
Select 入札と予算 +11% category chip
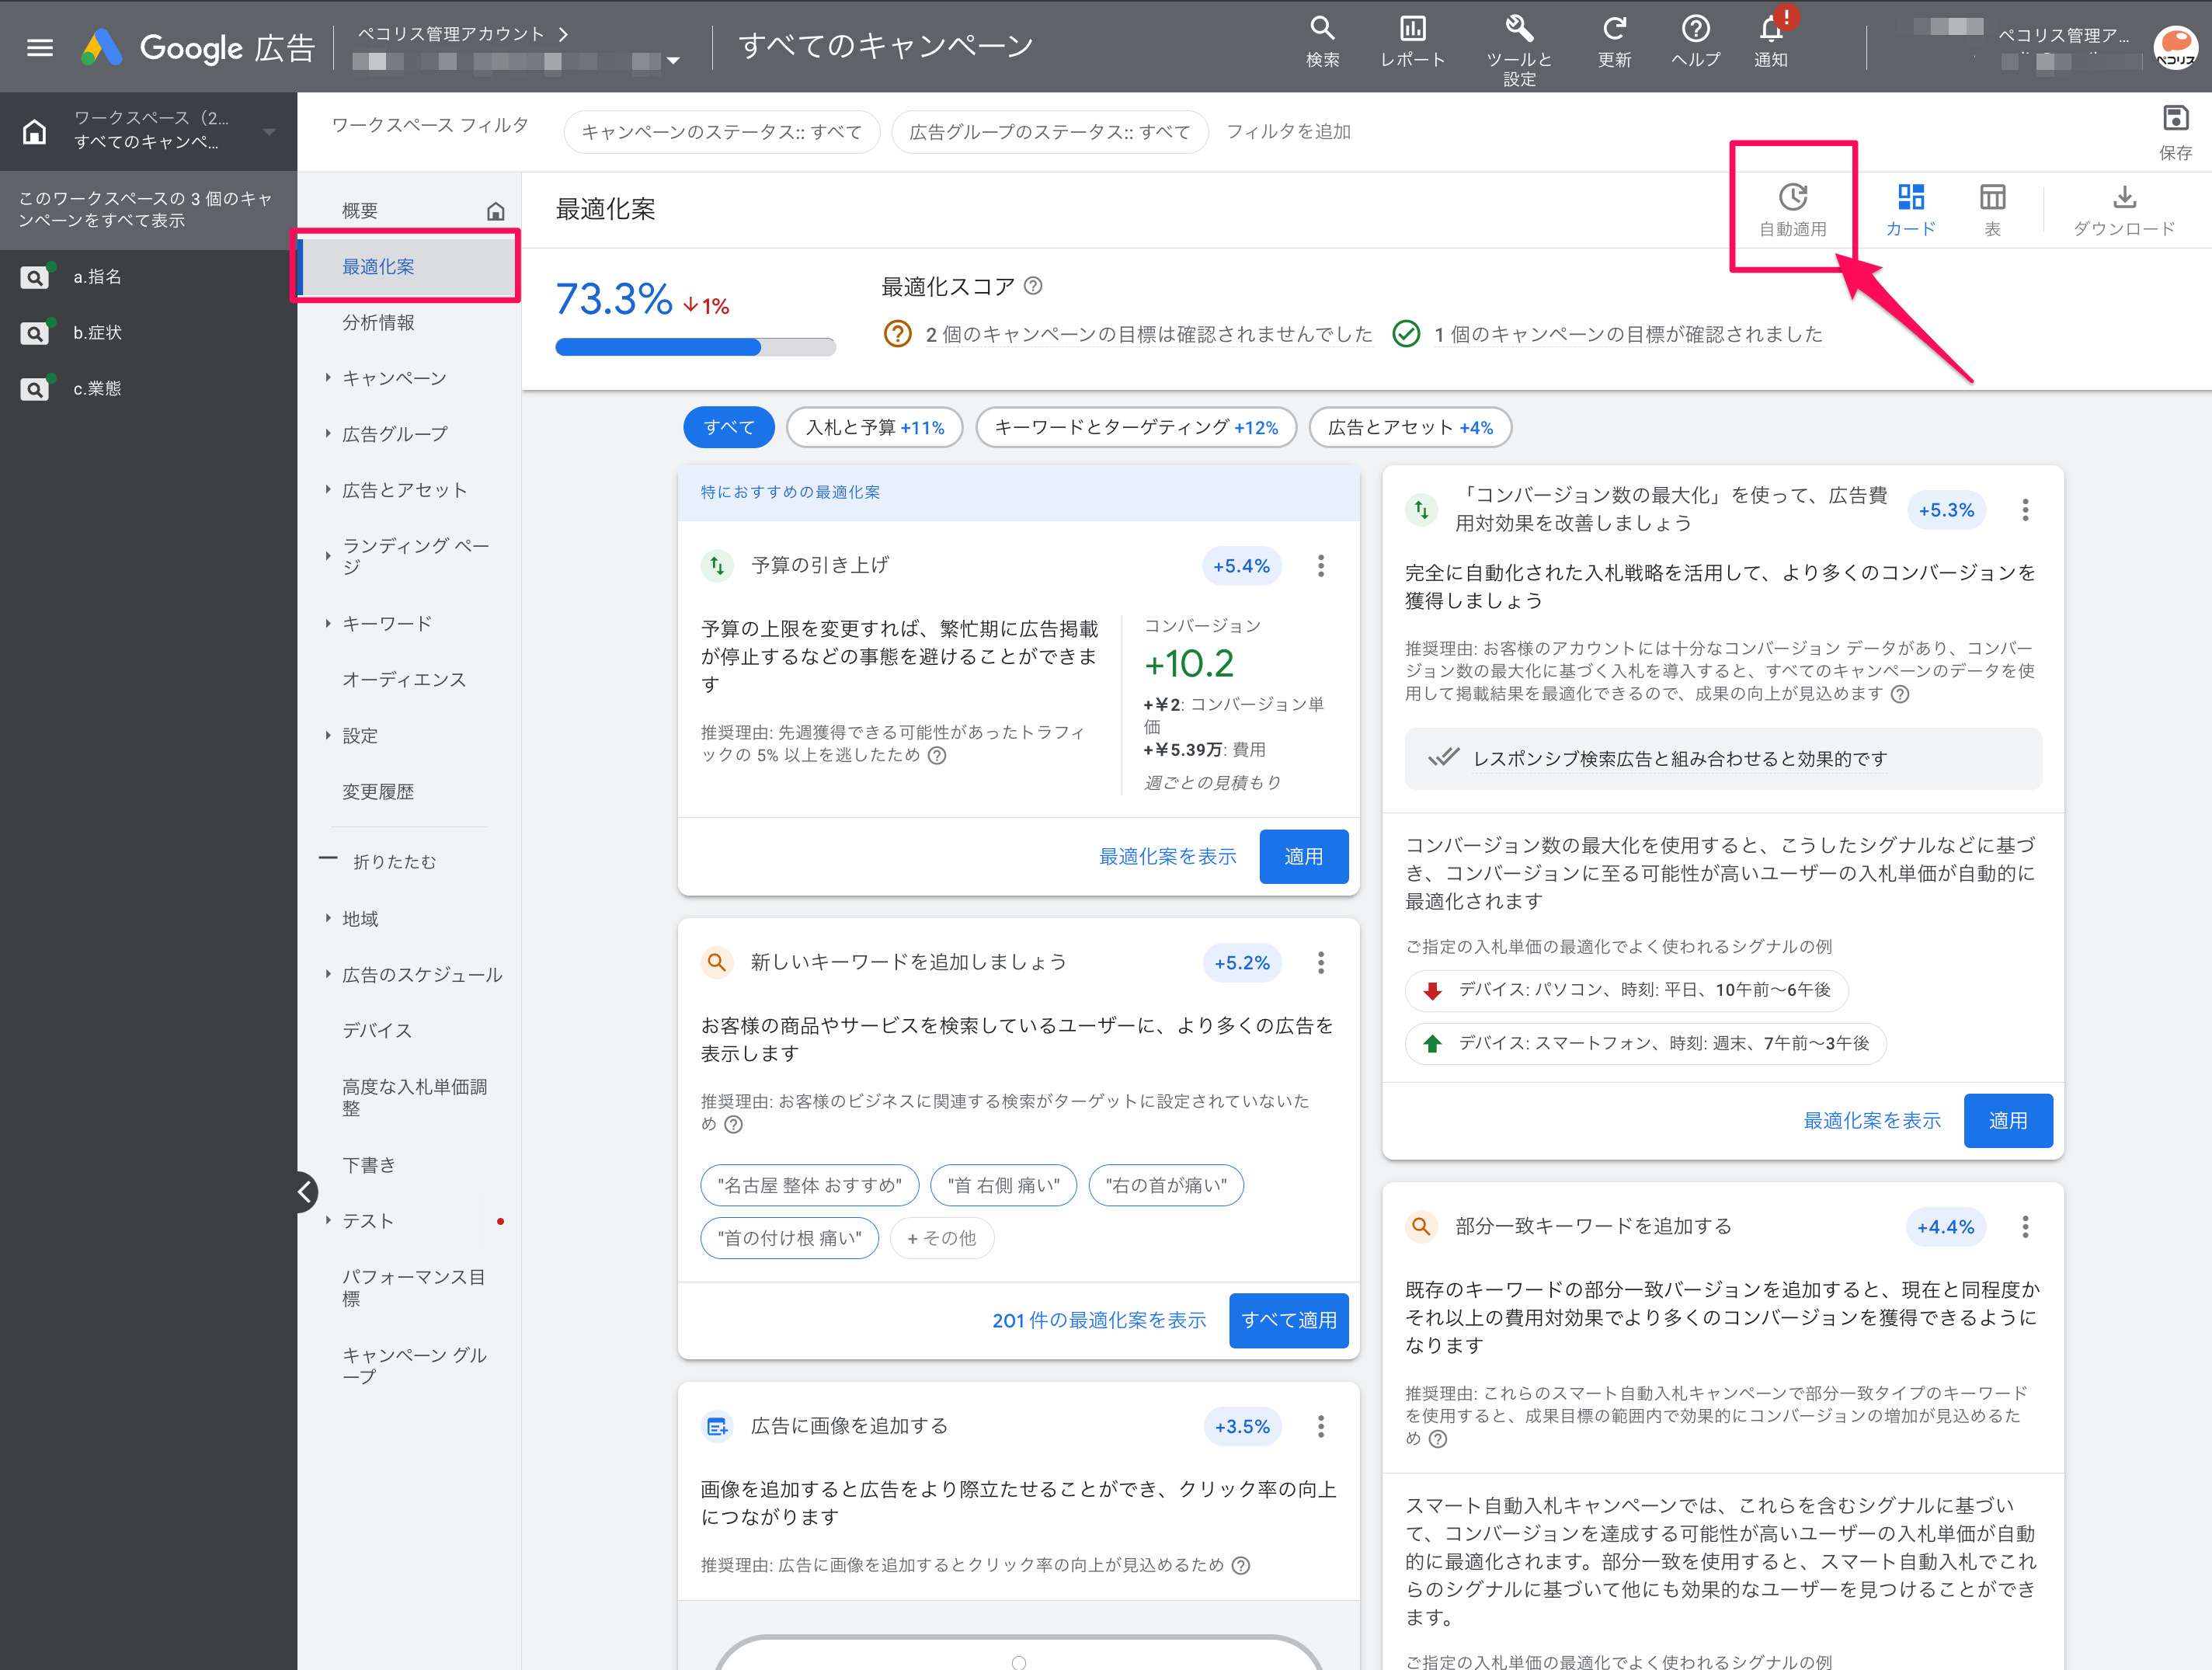click(874, 427)
